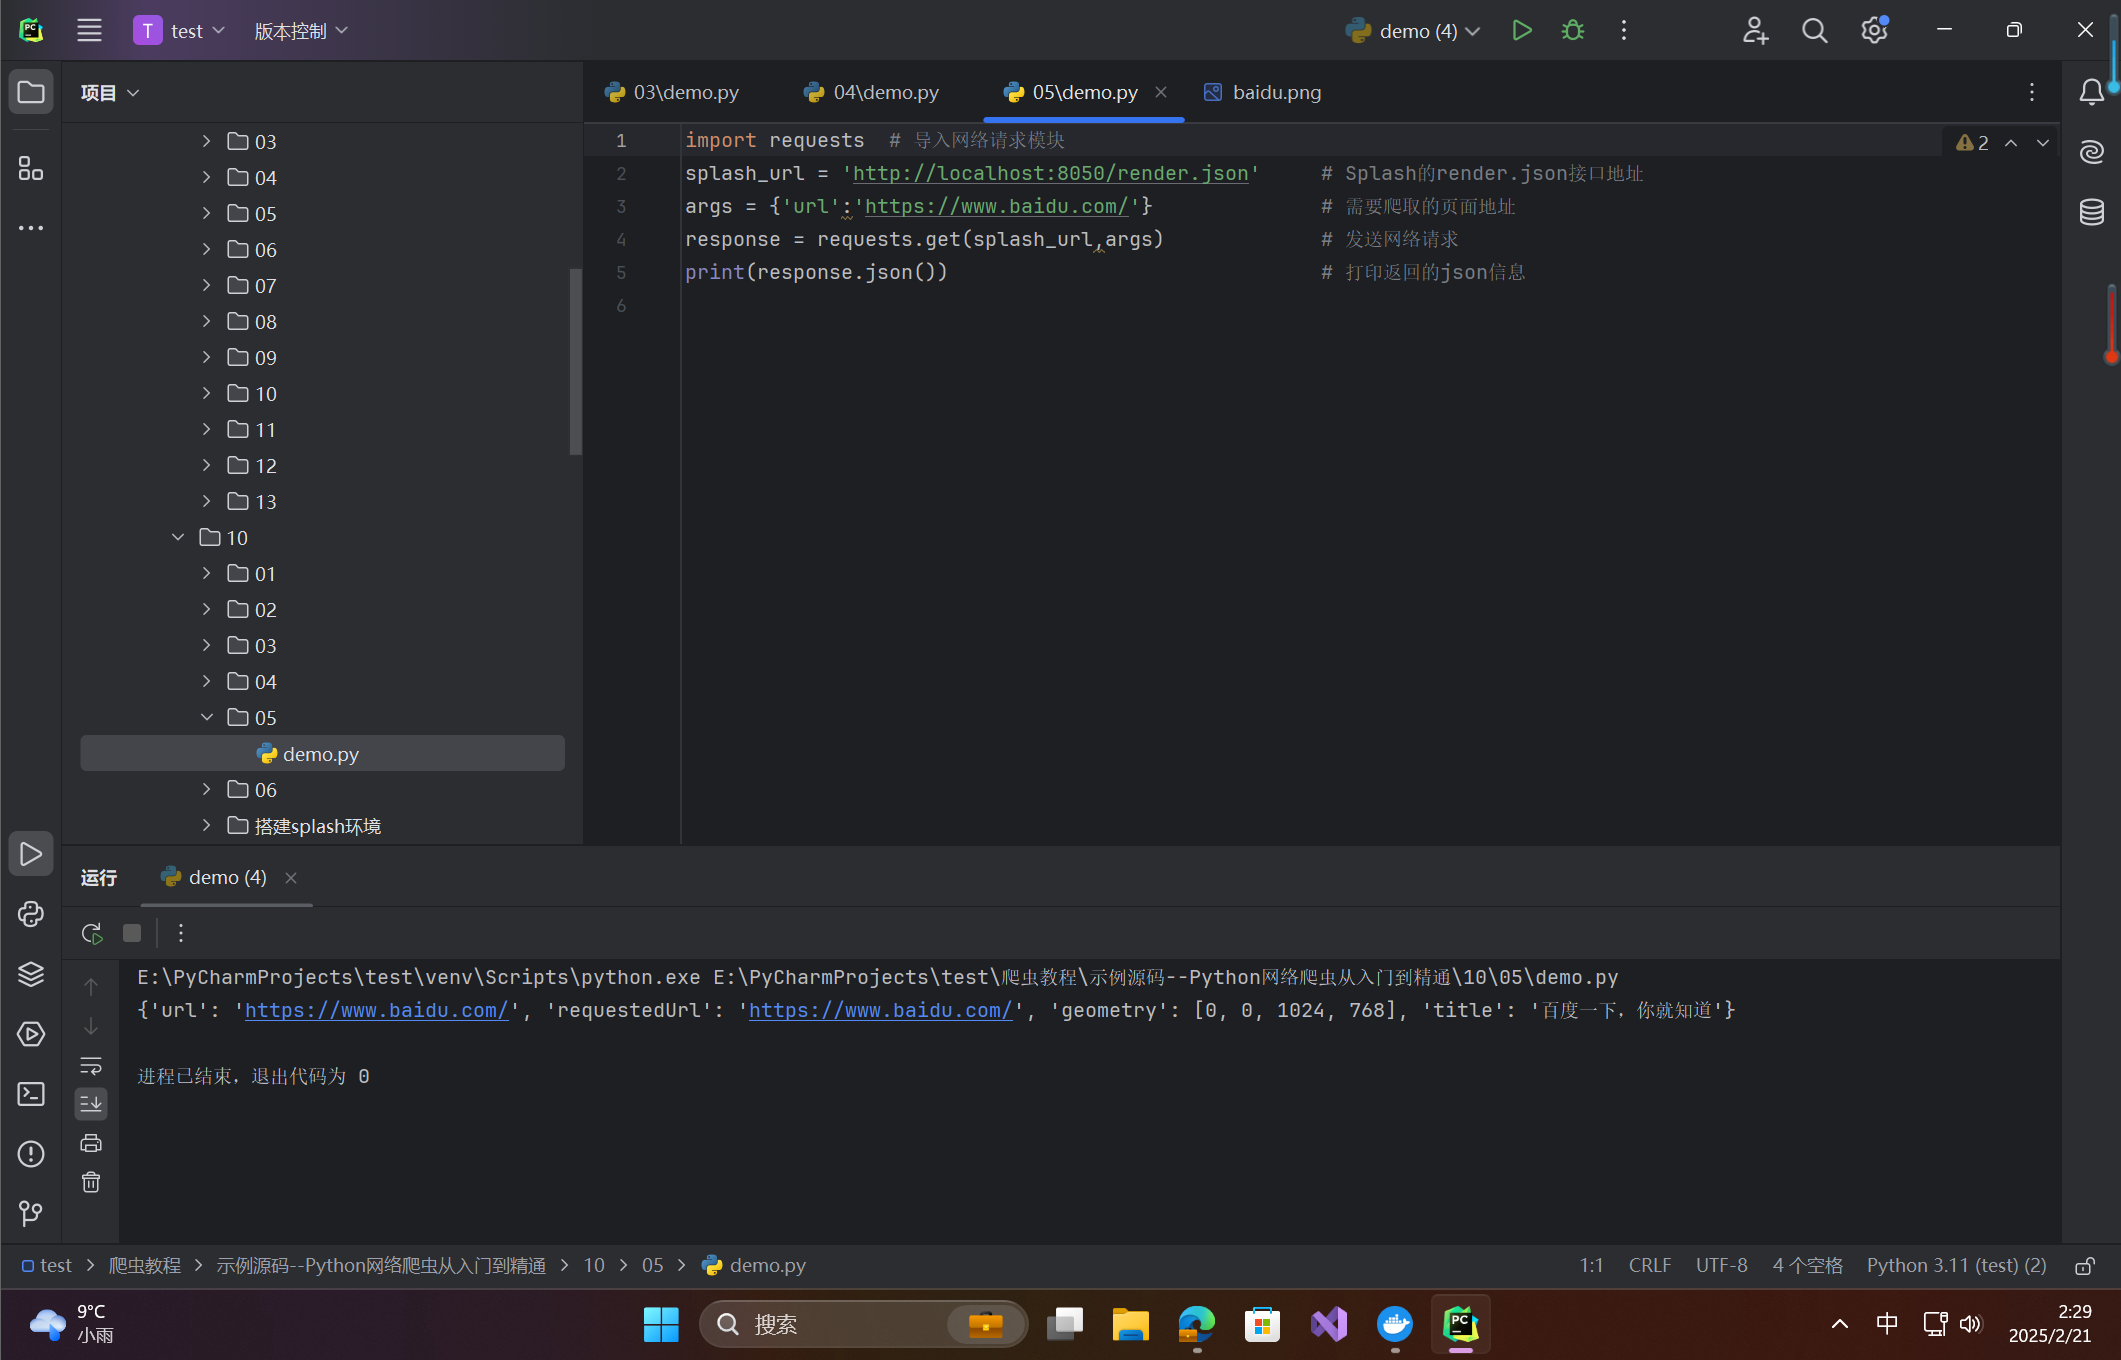Toggle soft-wrap in run console

click(91, 1066)
